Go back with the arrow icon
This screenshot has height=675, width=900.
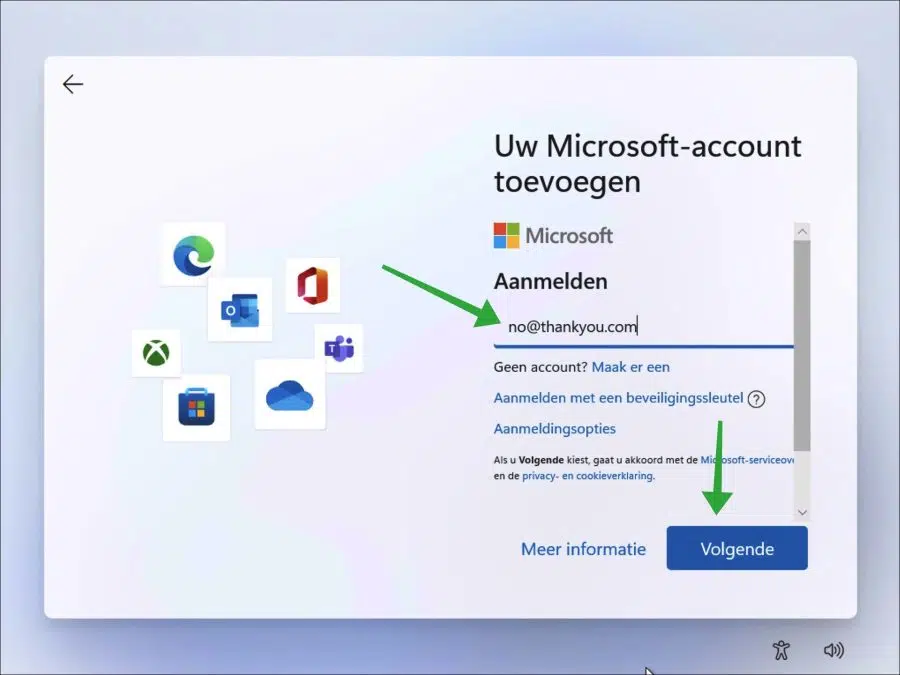(x=73, y=84)
